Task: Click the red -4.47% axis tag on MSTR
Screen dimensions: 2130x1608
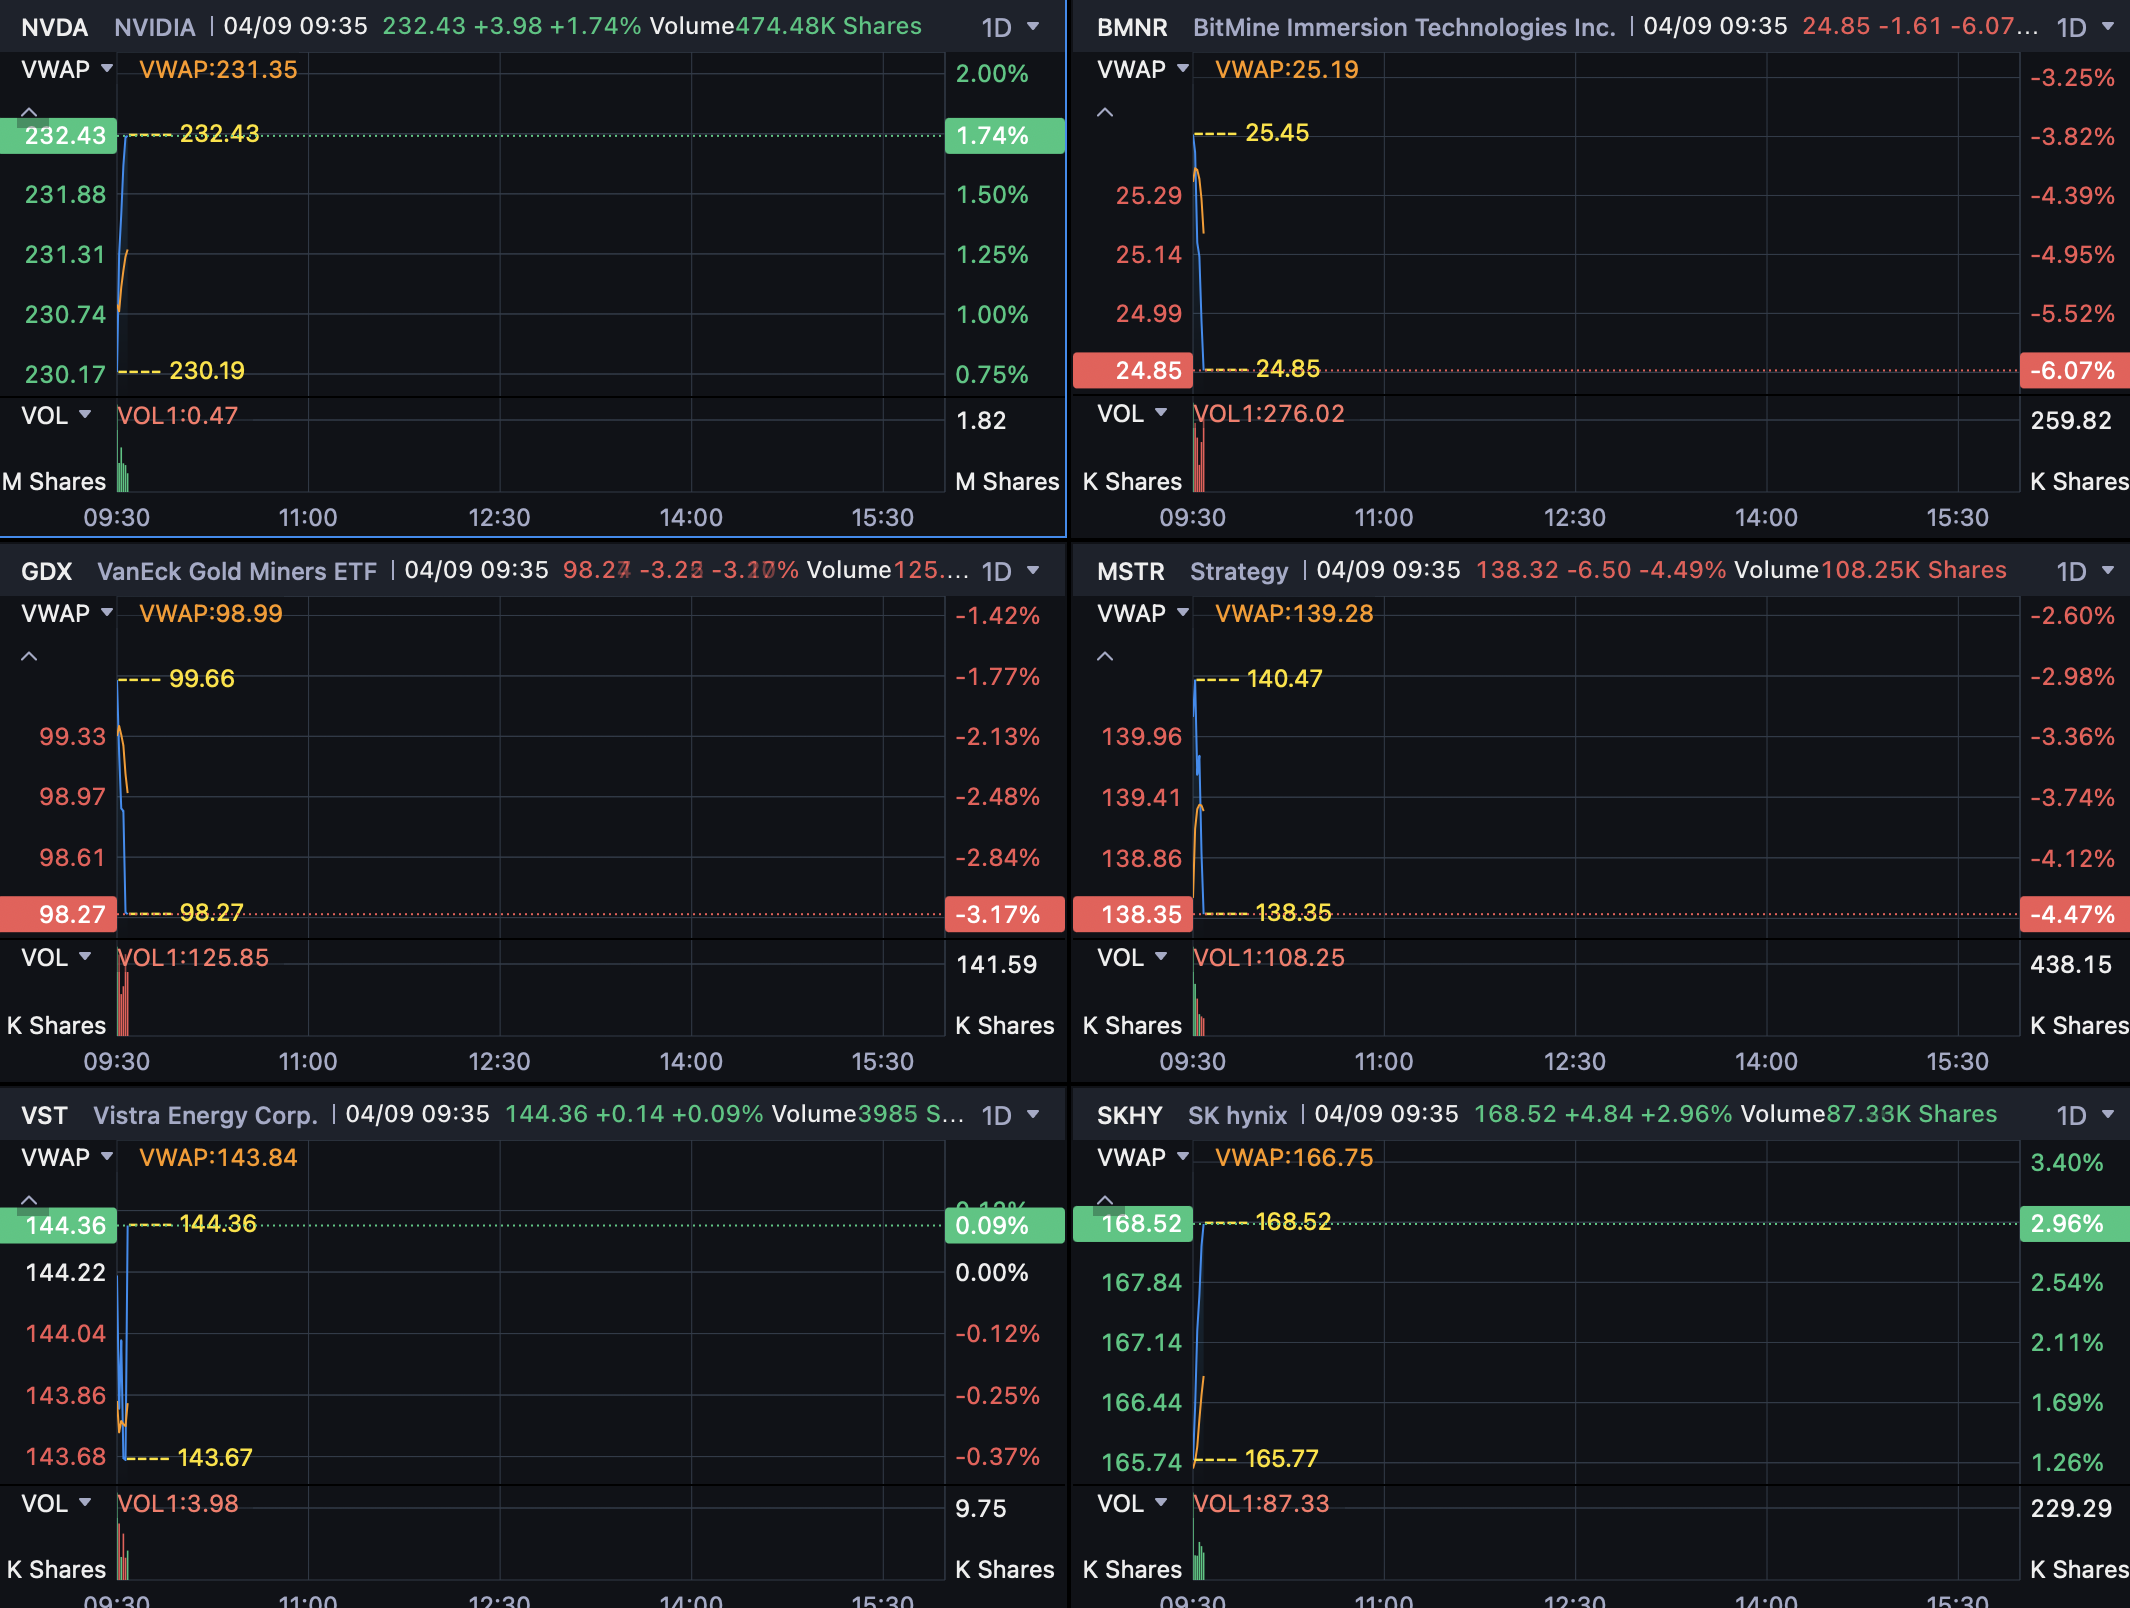Action: tap(2075, 914)
